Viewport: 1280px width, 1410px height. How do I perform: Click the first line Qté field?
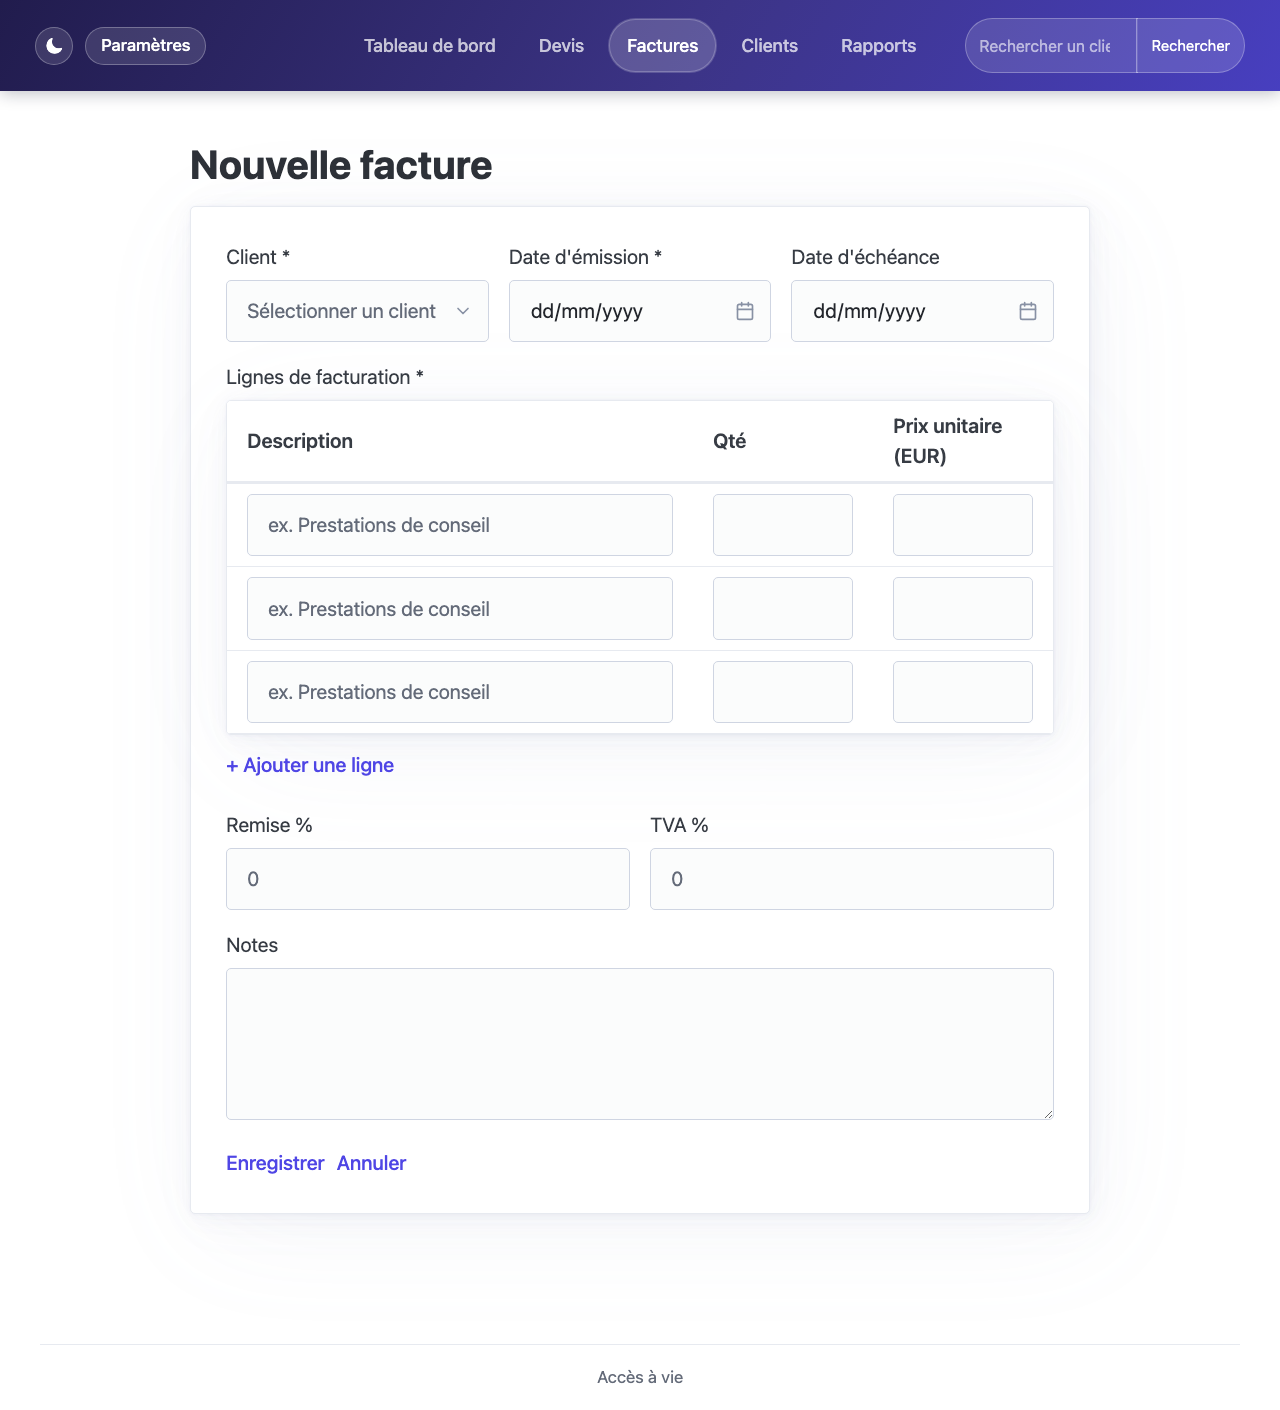tap(783, 525)
